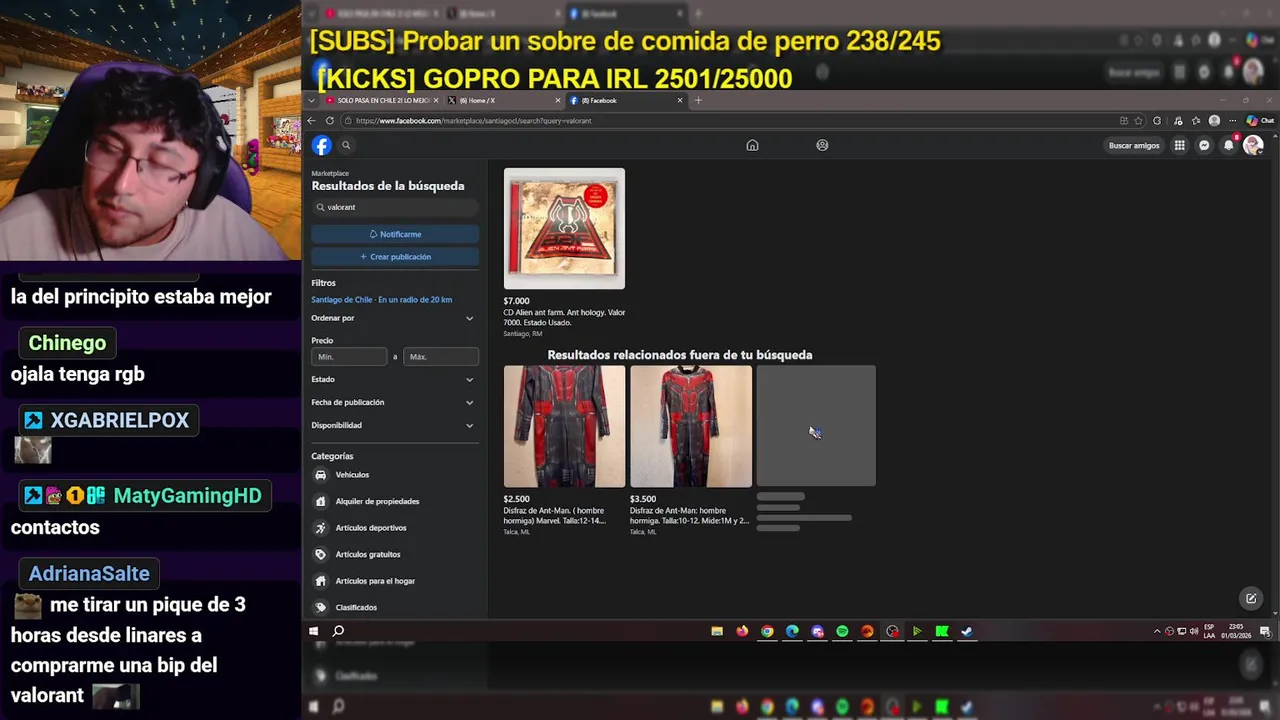The image size is (1280, 720).
Task: Open Kick app green K icon
Action: [x=942, y=631]
